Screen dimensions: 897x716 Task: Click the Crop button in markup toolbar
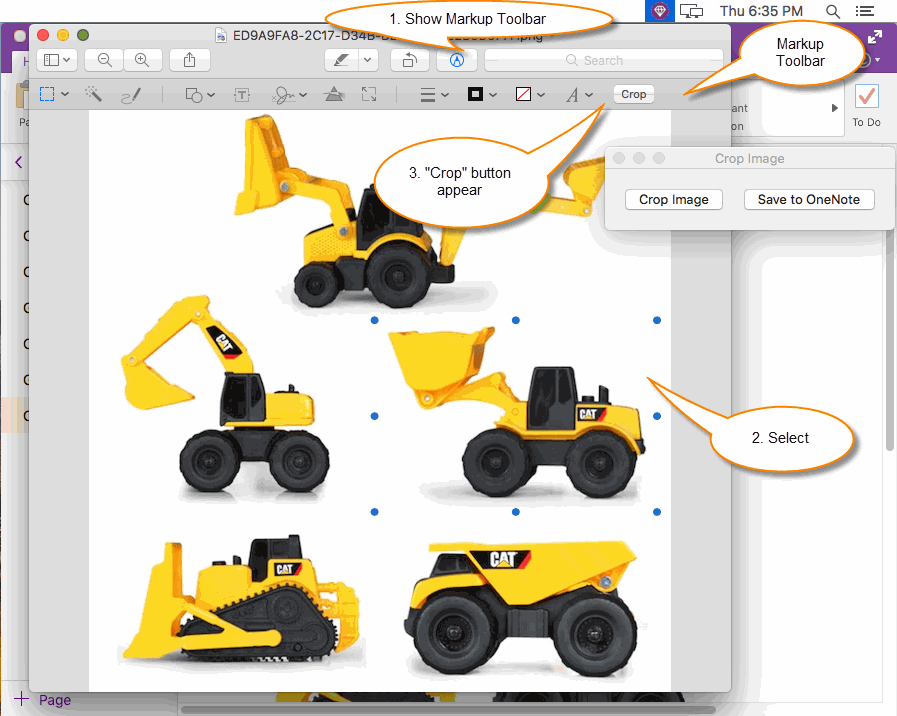(x=633, y=94)
